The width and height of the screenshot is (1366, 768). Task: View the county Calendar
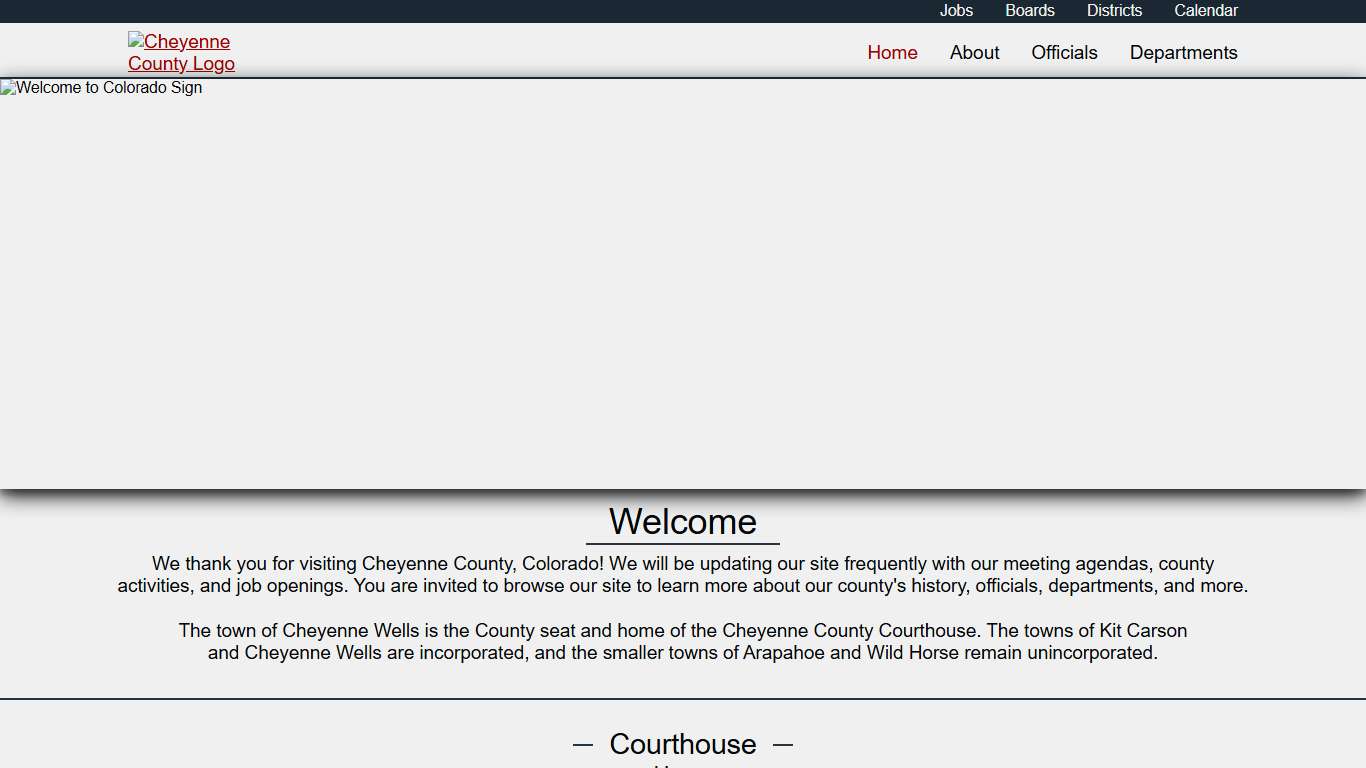[x=1205, y=11]
